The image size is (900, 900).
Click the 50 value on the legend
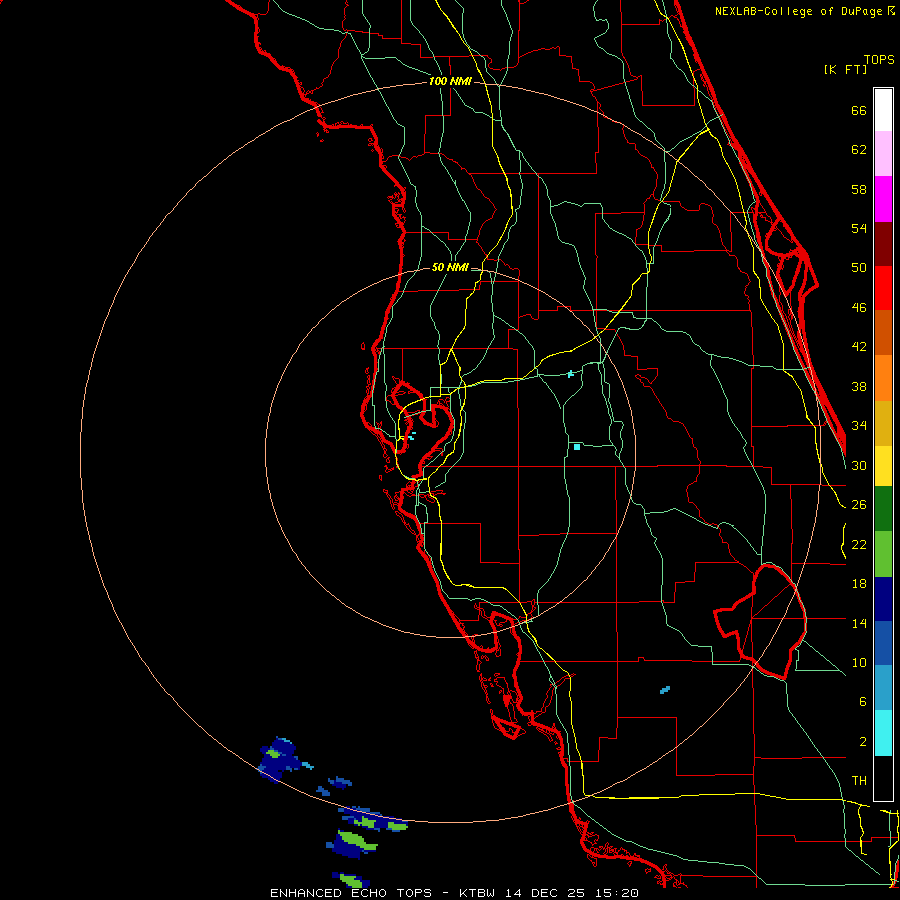[859, 267]
